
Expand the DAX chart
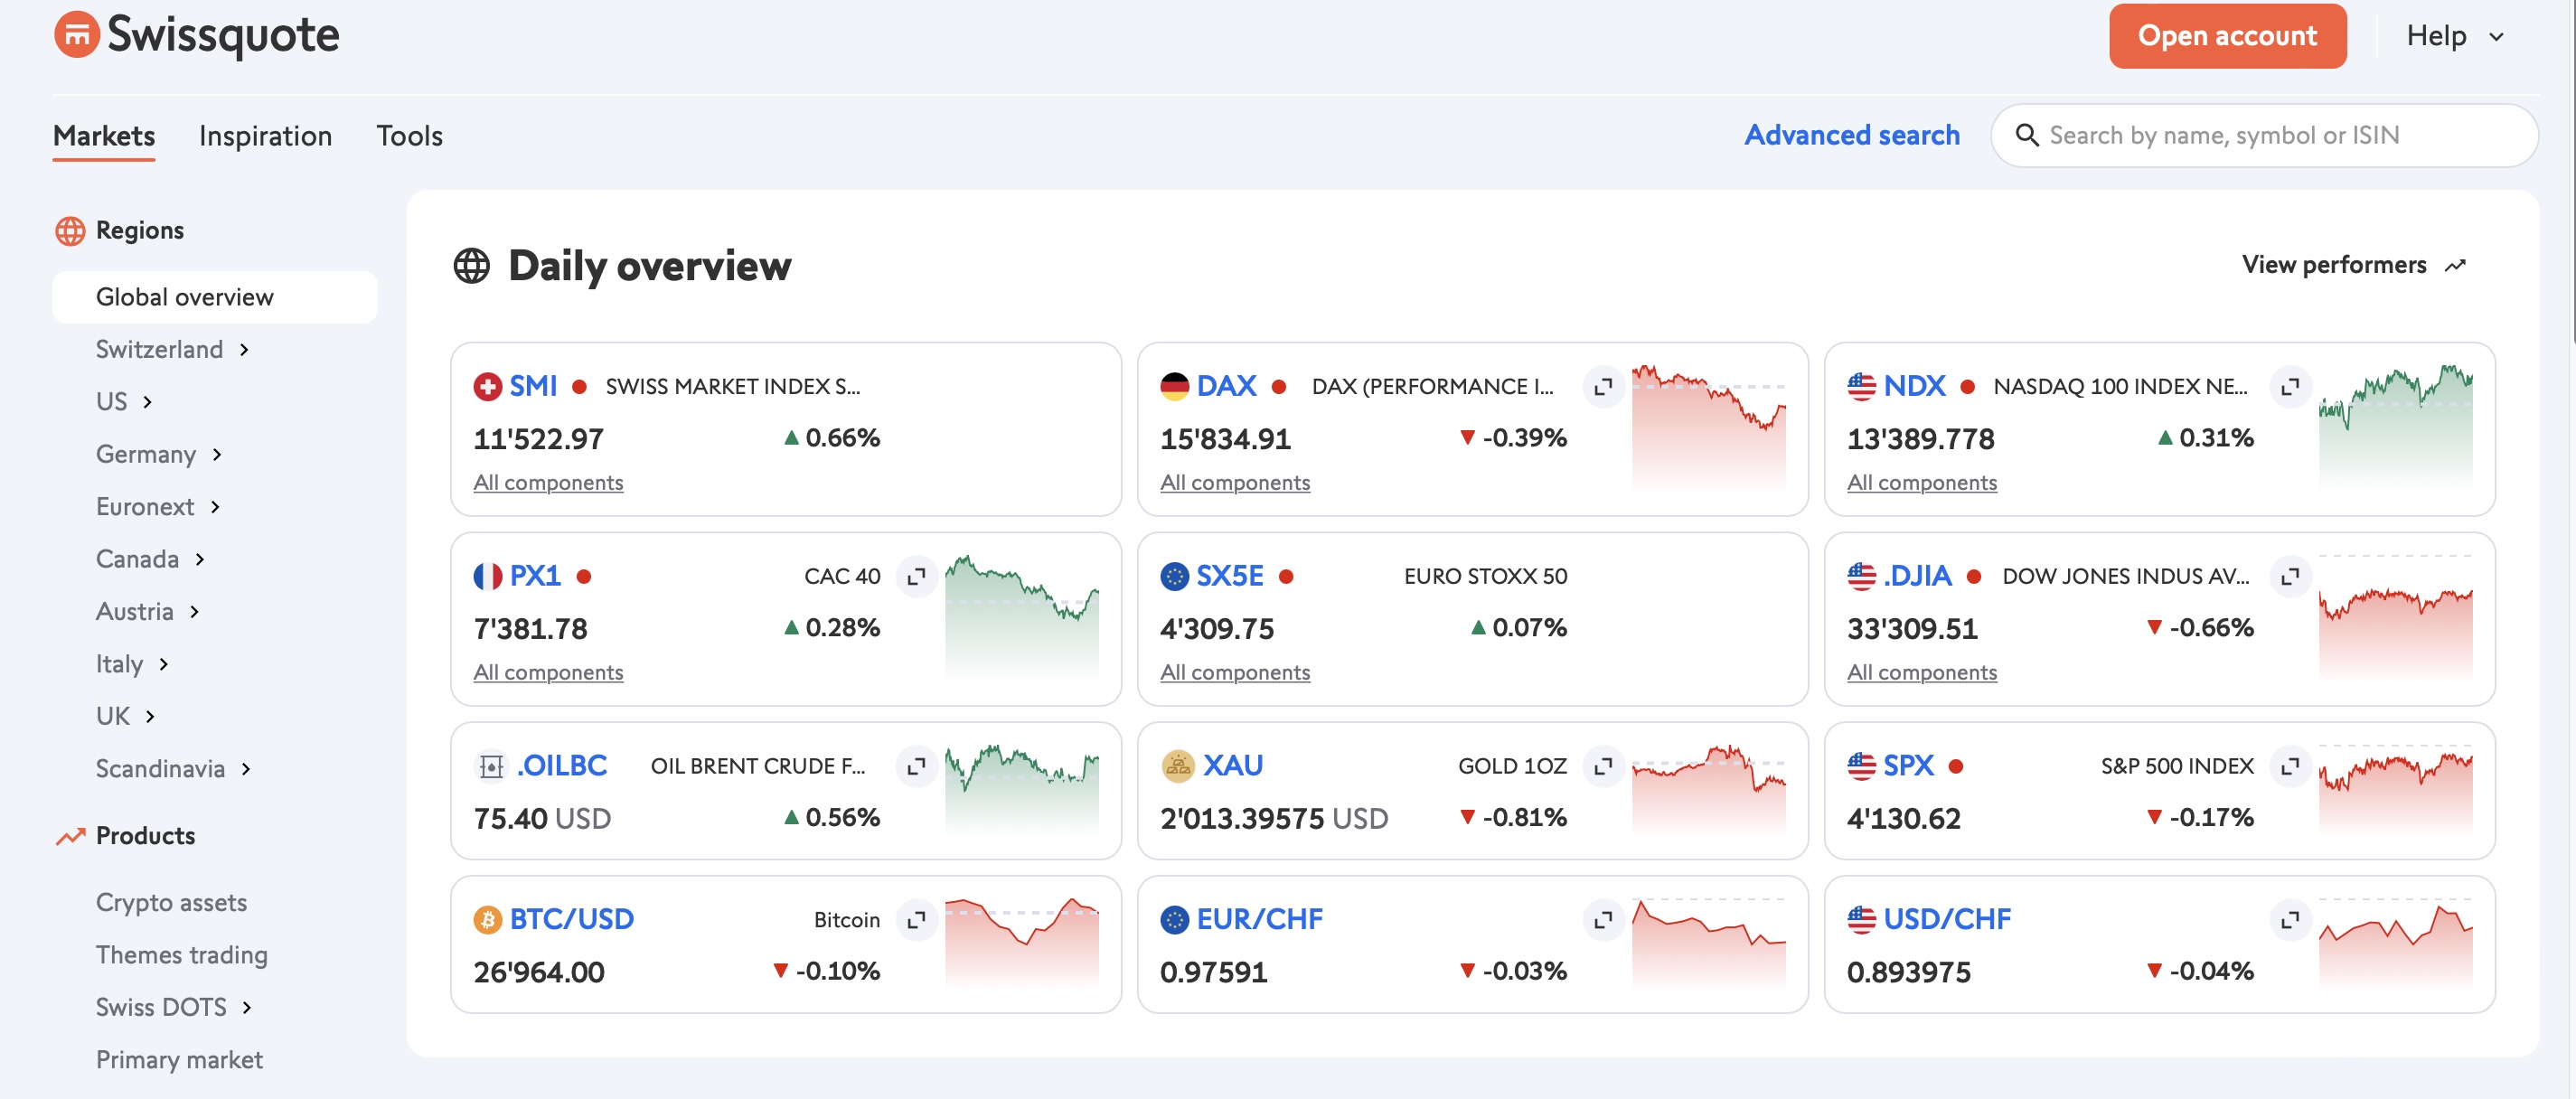tap(1603, 387)
